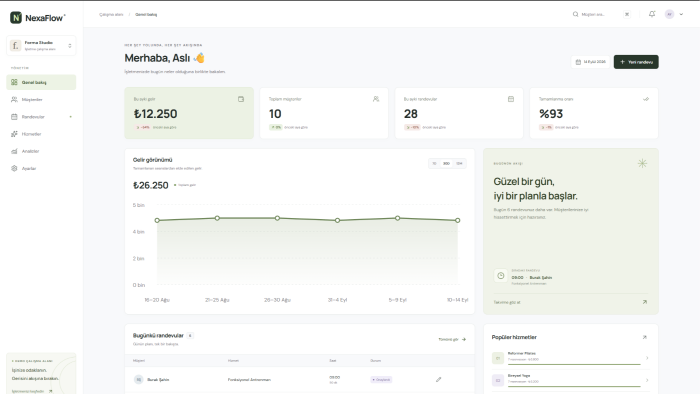
Task: Click the keyboard shortcut badge in search
Action: tap(627, 14)
